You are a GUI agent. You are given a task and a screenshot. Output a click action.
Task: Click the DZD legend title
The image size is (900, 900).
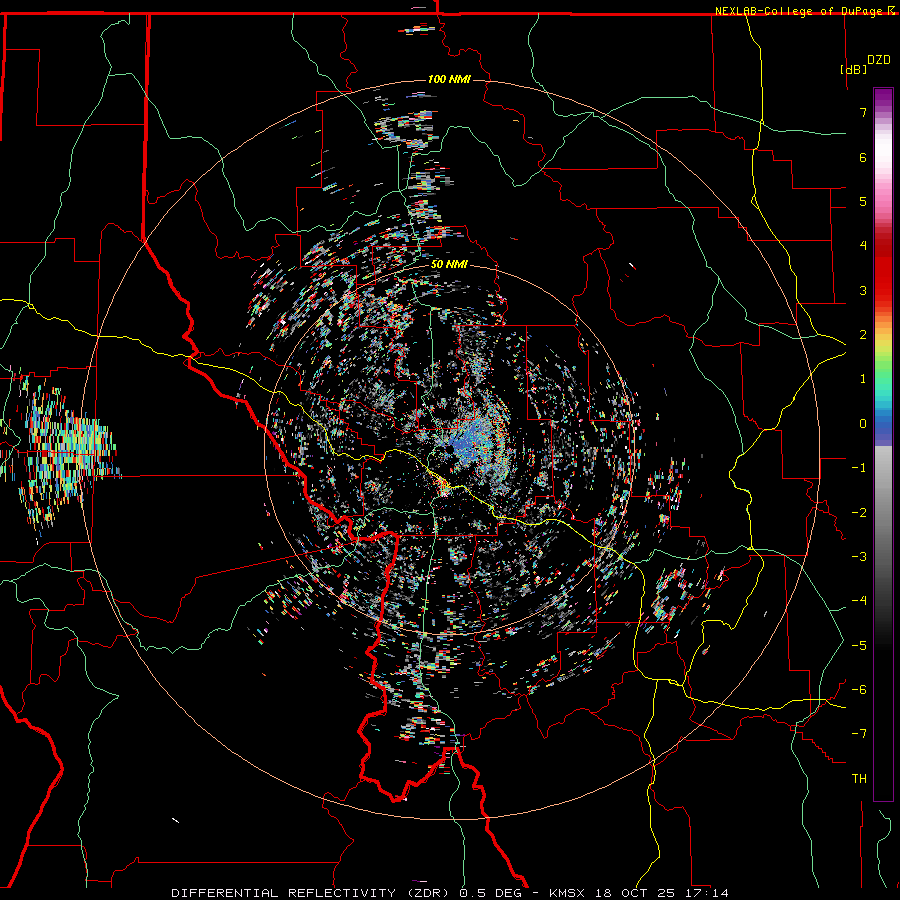pyautogui.click(x=879, y=60)
